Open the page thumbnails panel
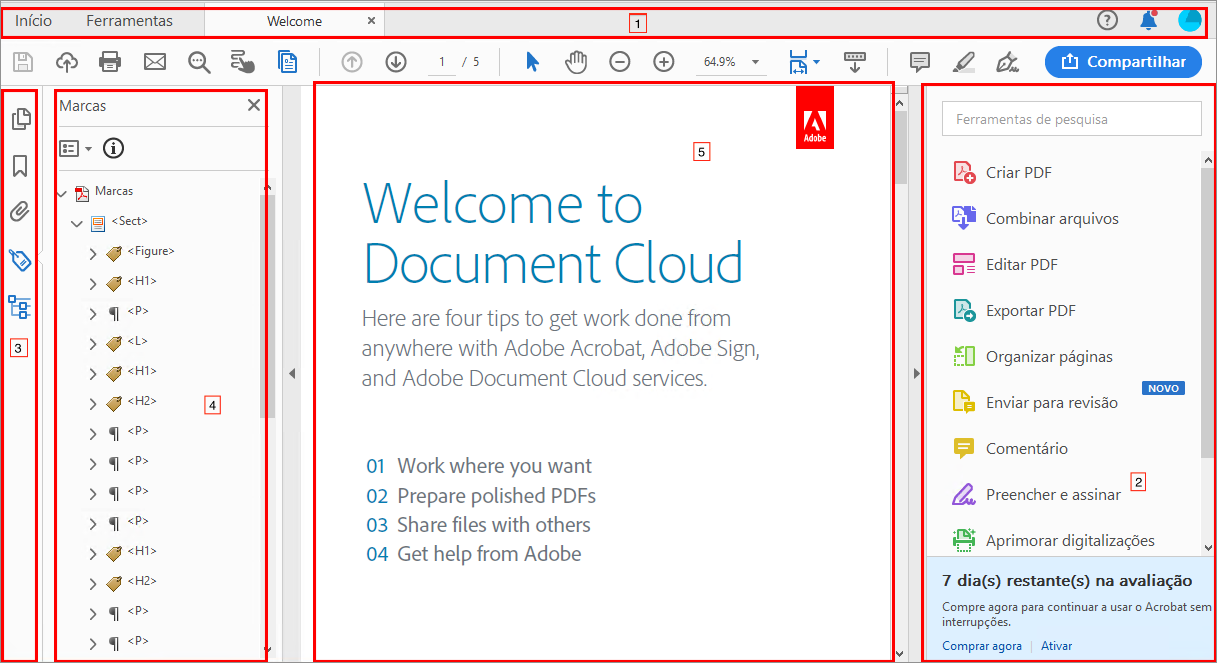Image resolution: width=1217 pixels, height=663 pixels. pyautogui.click(x=20, y=120)
